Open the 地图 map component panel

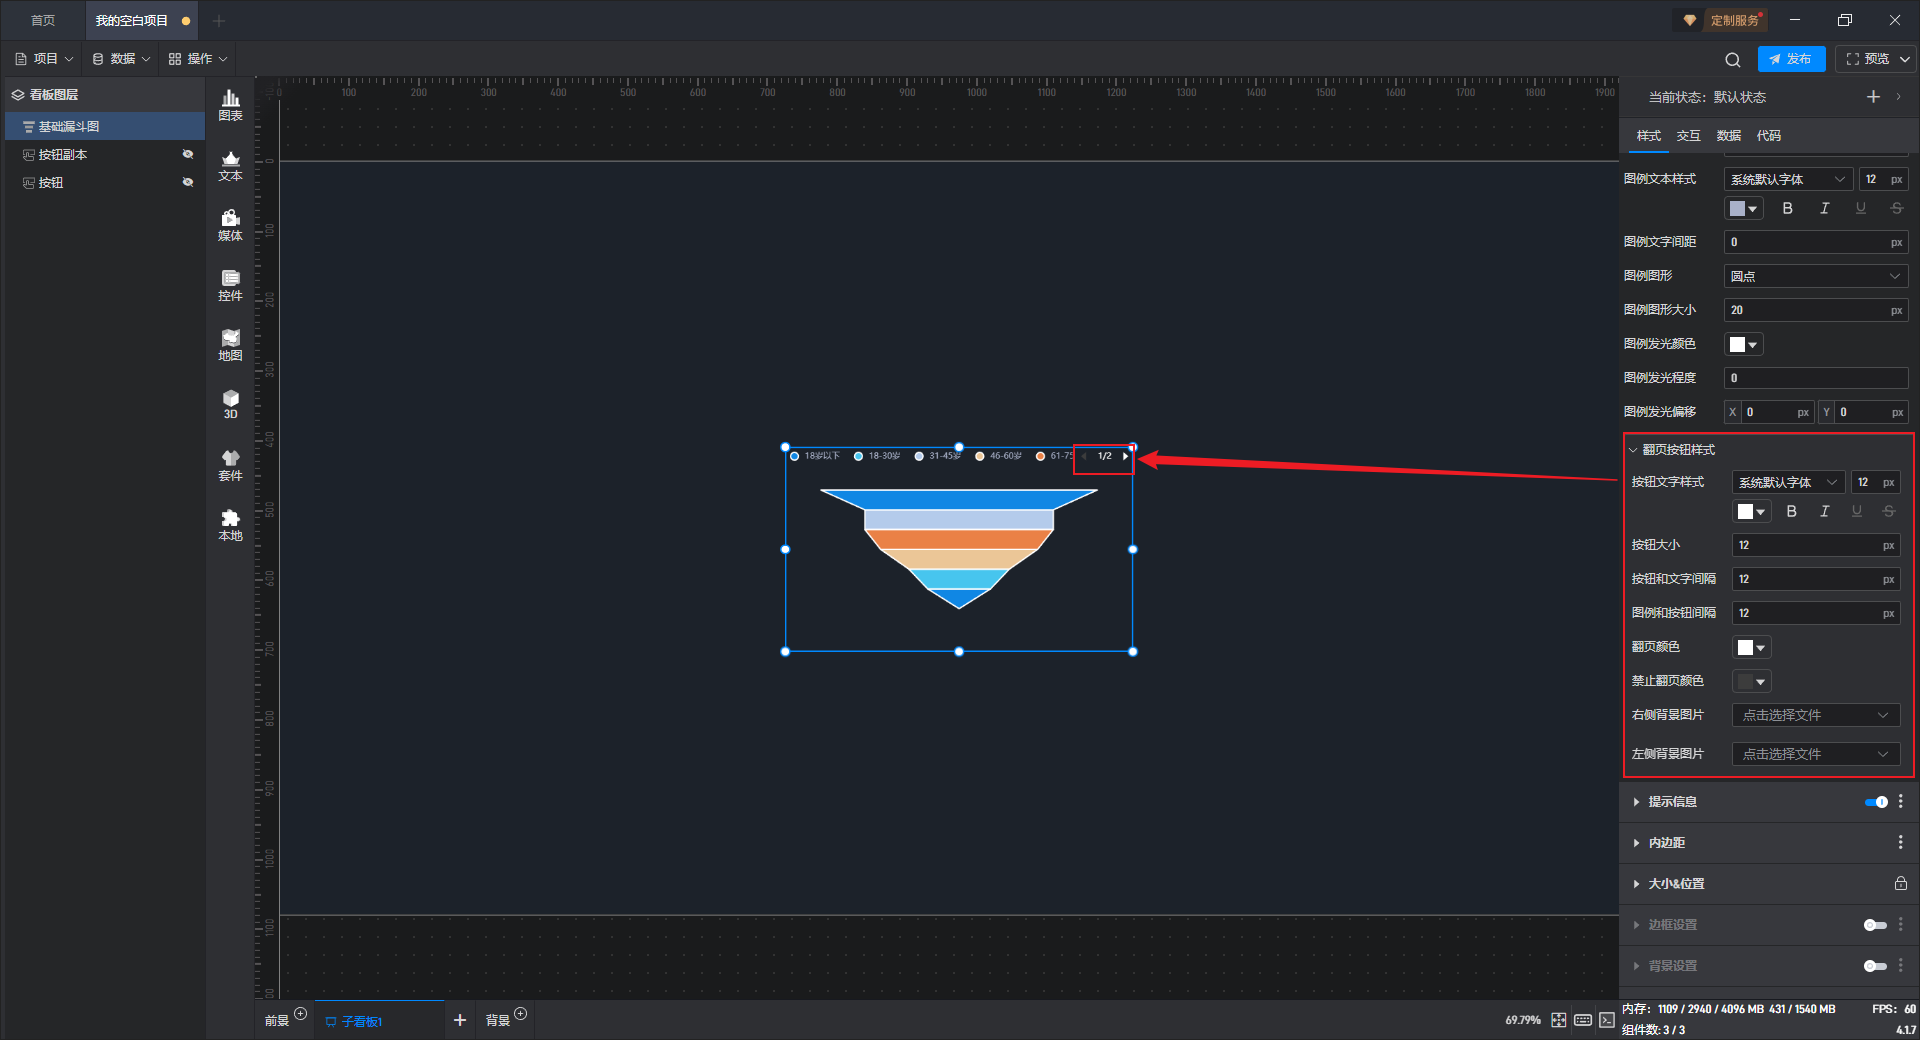(x=230, y=345)
